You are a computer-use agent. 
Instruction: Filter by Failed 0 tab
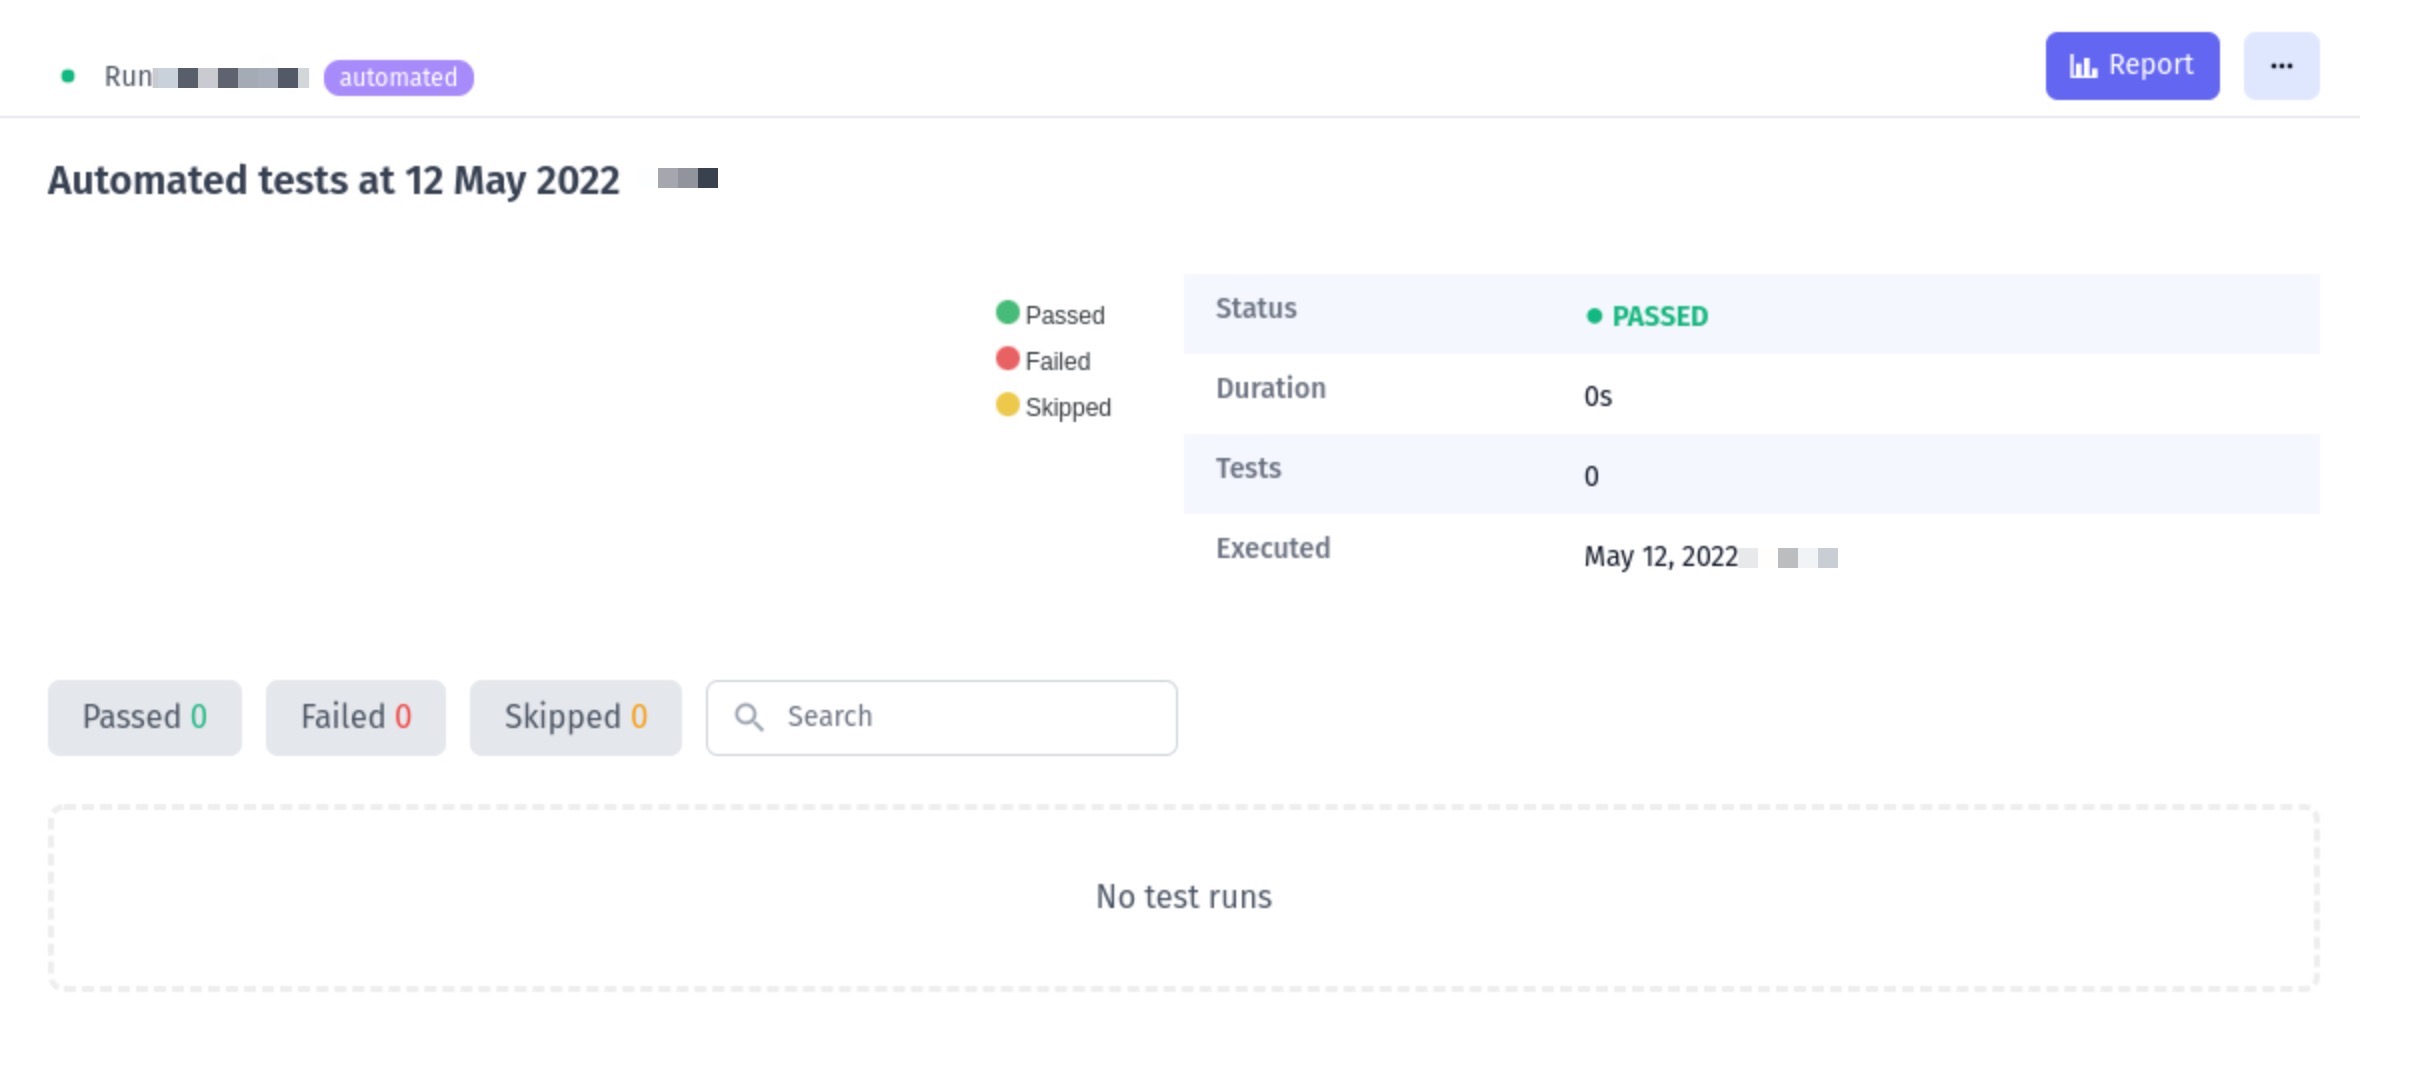tap(355, 717)
